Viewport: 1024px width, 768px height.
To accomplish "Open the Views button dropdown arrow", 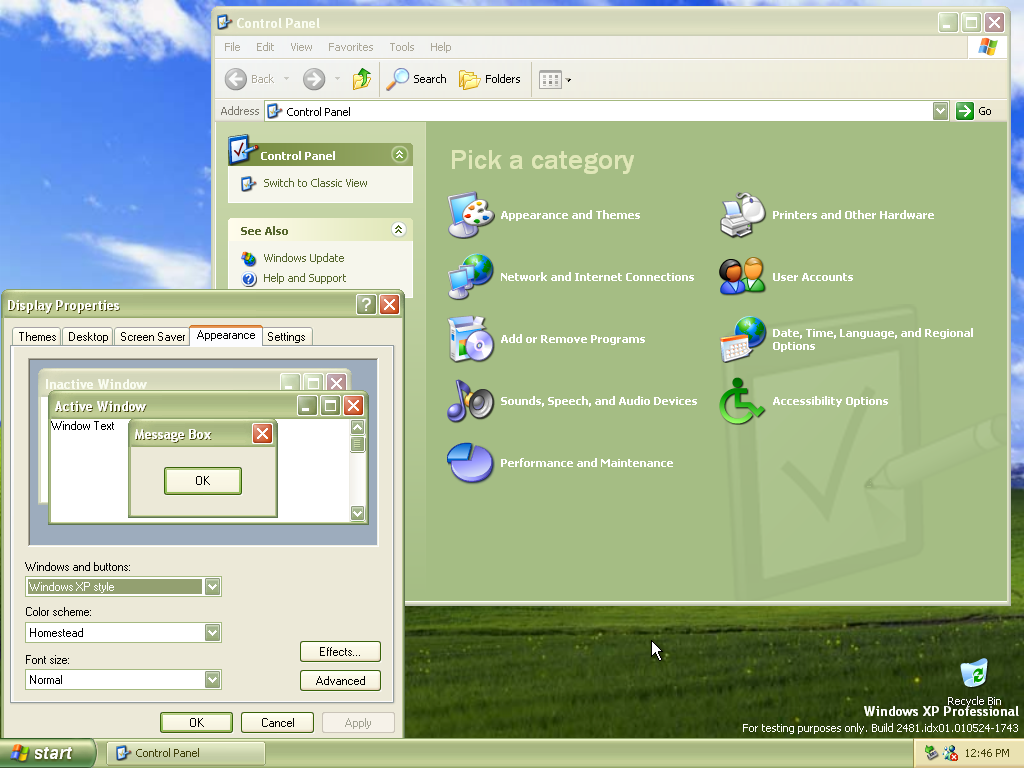I will tap(568, 80).
